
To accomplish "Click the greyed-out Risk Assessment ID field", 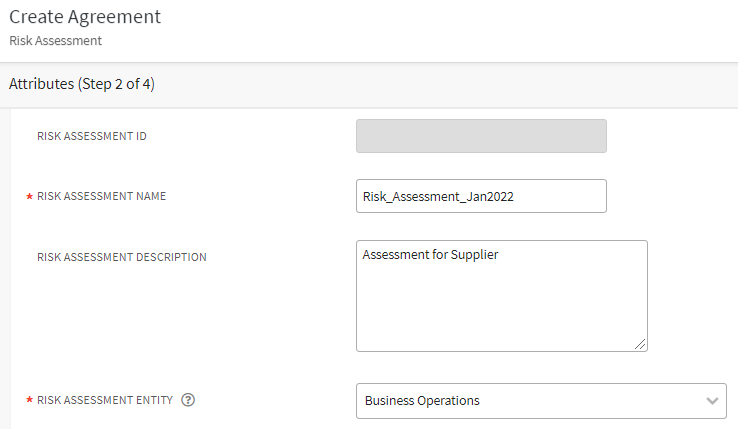I will pyautogui.click(x=481, y=136).
